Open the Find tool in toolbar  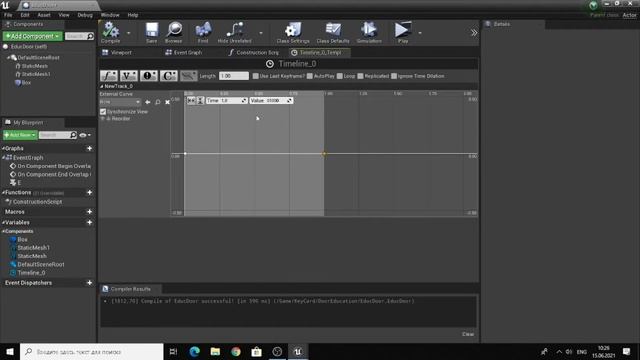[203, 32]
